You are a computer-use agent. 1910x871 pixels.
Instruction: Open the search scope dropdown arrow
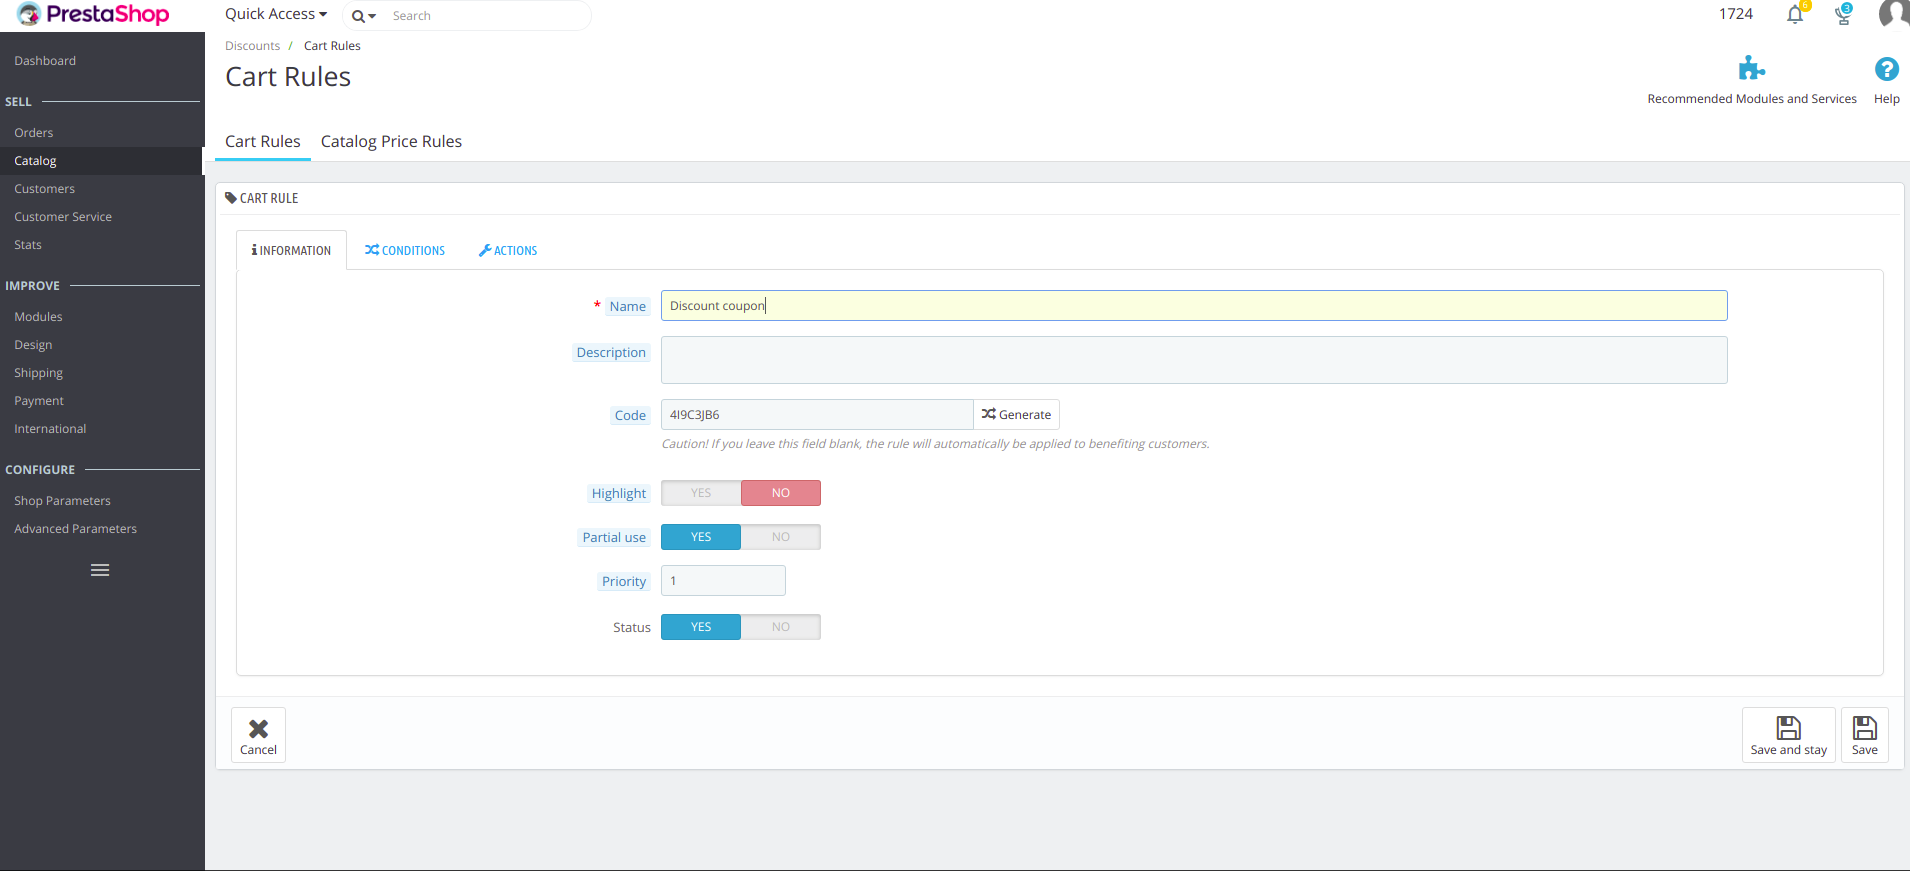click(364, 16)
